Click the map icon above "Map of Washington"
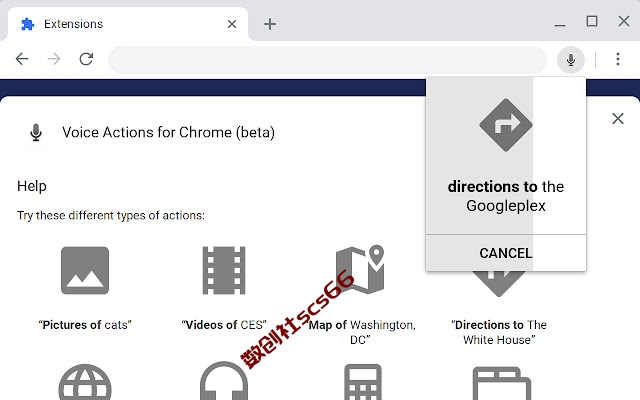This screenshot has width=640, height=400. [x=360, y=269]
